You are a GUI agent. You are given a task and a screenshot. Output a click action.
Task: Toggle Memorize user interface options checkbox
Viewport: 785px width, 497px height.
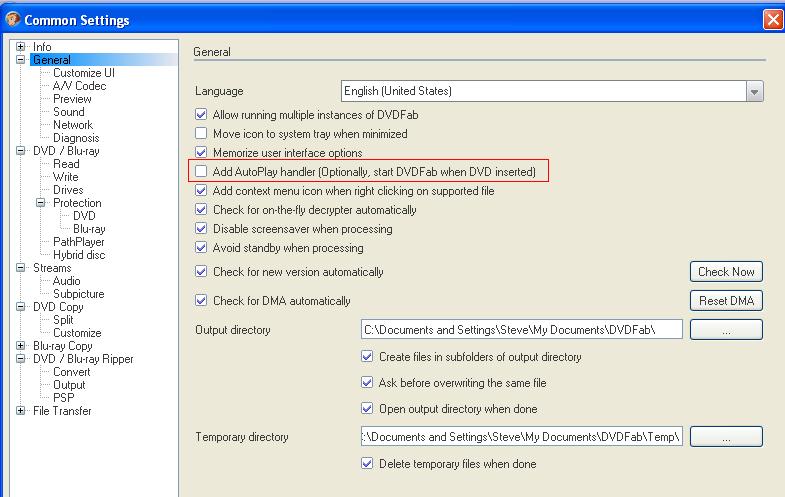[201, 152]
